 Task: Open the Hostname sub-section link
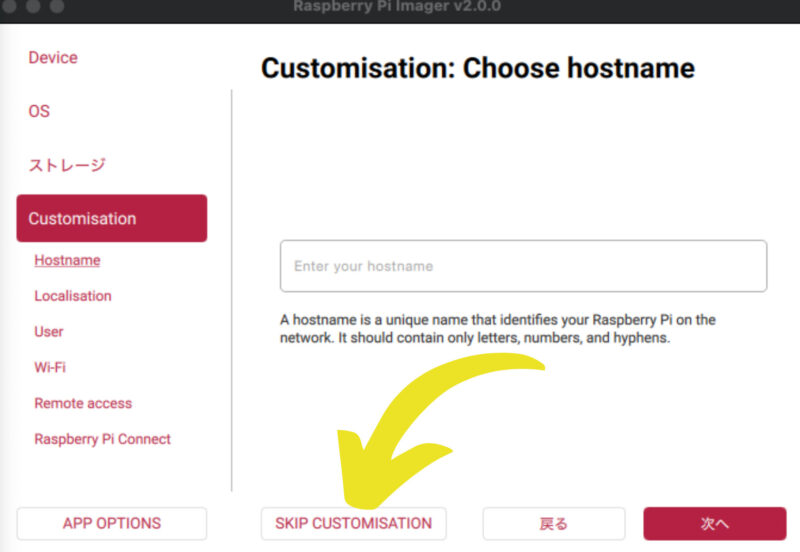67,261
